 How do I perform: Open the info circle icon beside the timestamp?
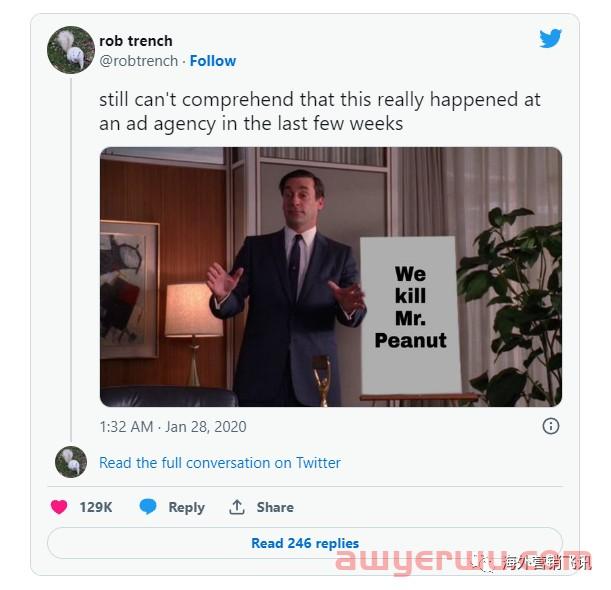(x=550, y=426)
